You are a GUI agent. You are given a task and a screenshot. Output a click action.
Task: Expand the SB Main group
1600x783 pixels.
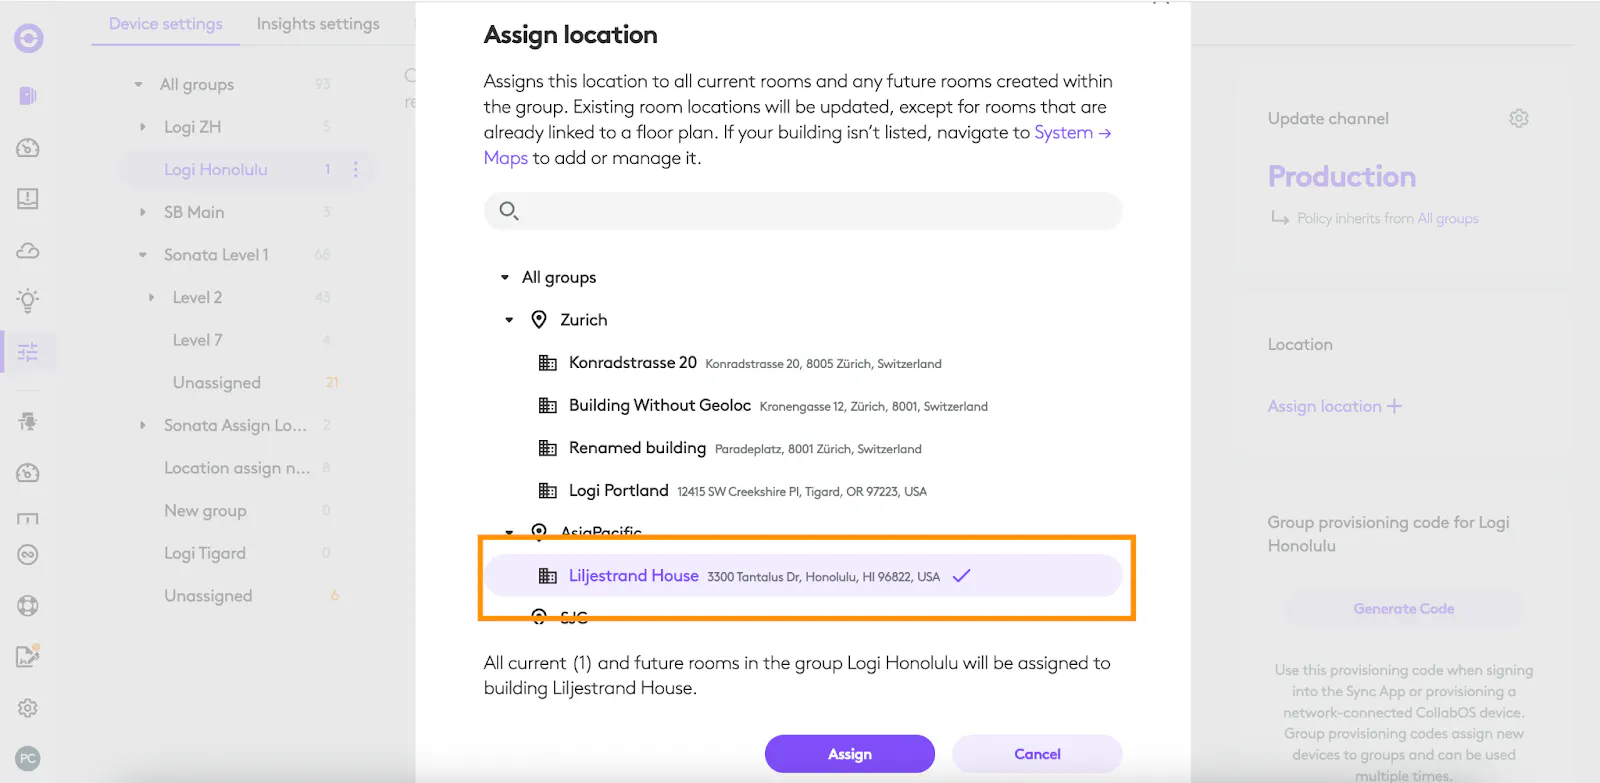click(142, 212)
